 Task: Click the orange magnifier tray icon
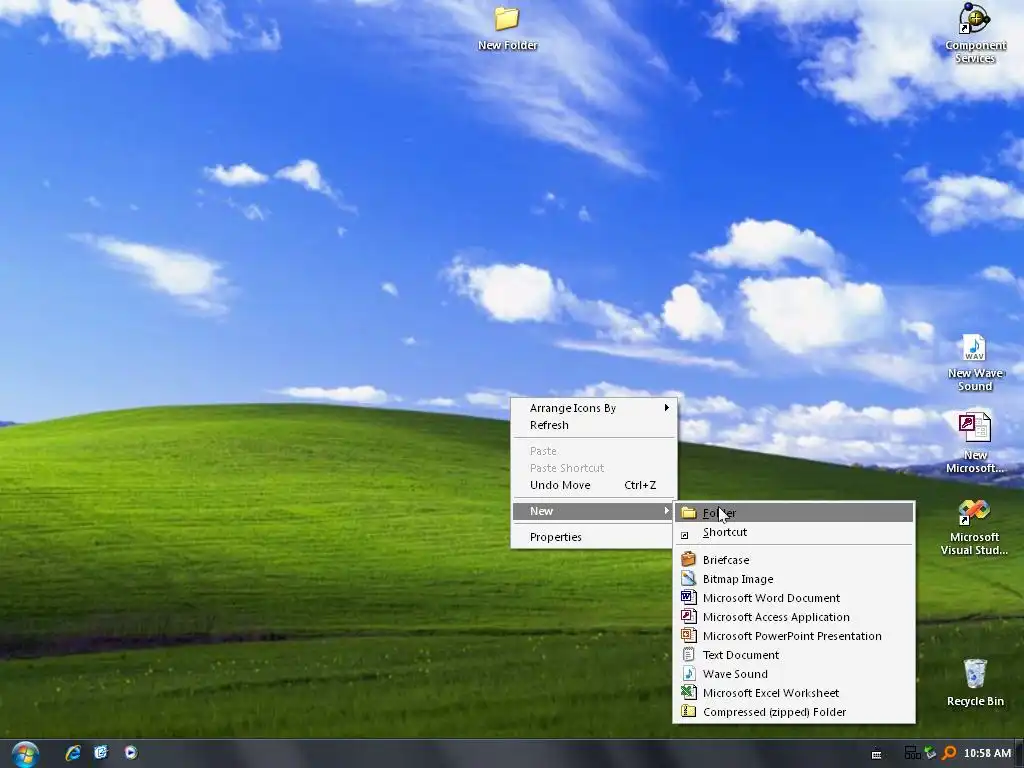[x=950, y=754]
